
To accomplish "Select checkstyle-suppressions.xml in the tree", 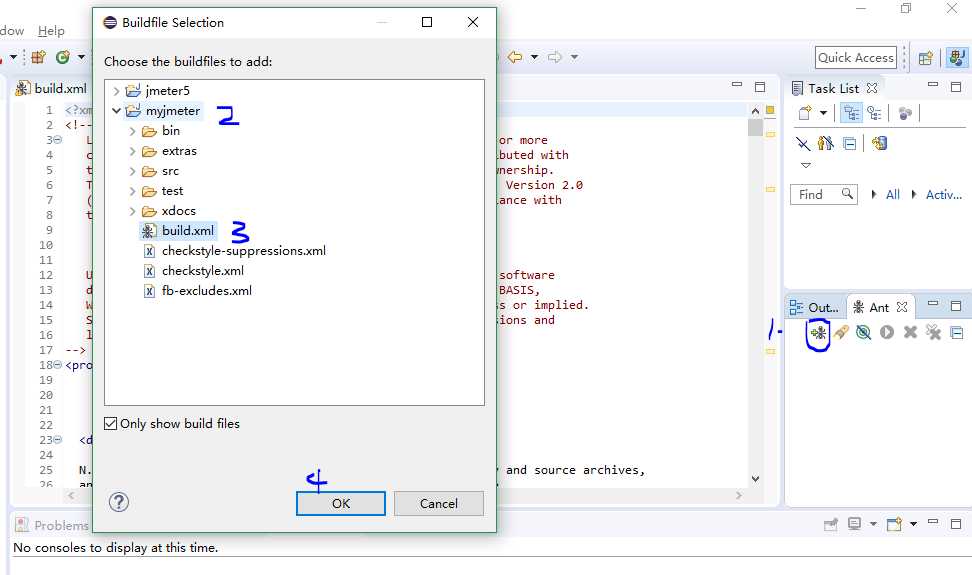I will pyautogui.click(x=244, y=251).
